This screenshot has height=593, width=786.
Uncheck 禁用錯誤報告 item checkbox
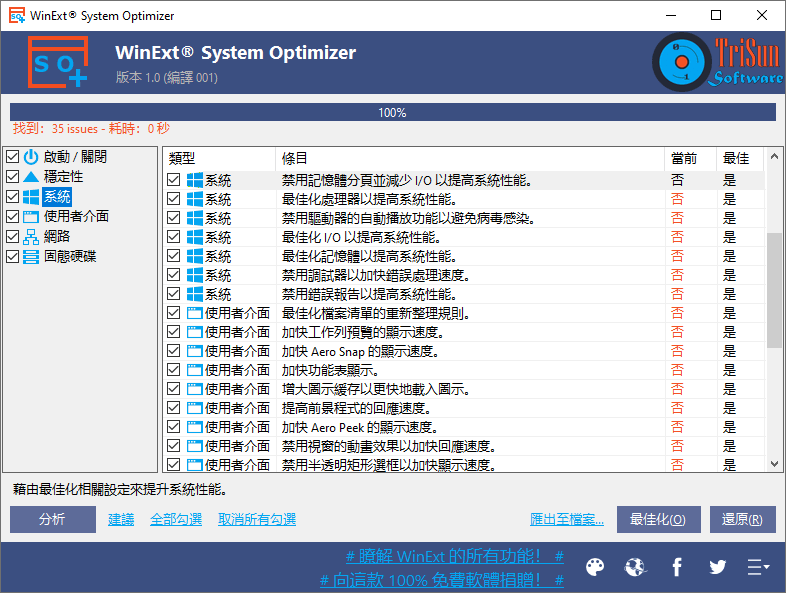[173, 294]
